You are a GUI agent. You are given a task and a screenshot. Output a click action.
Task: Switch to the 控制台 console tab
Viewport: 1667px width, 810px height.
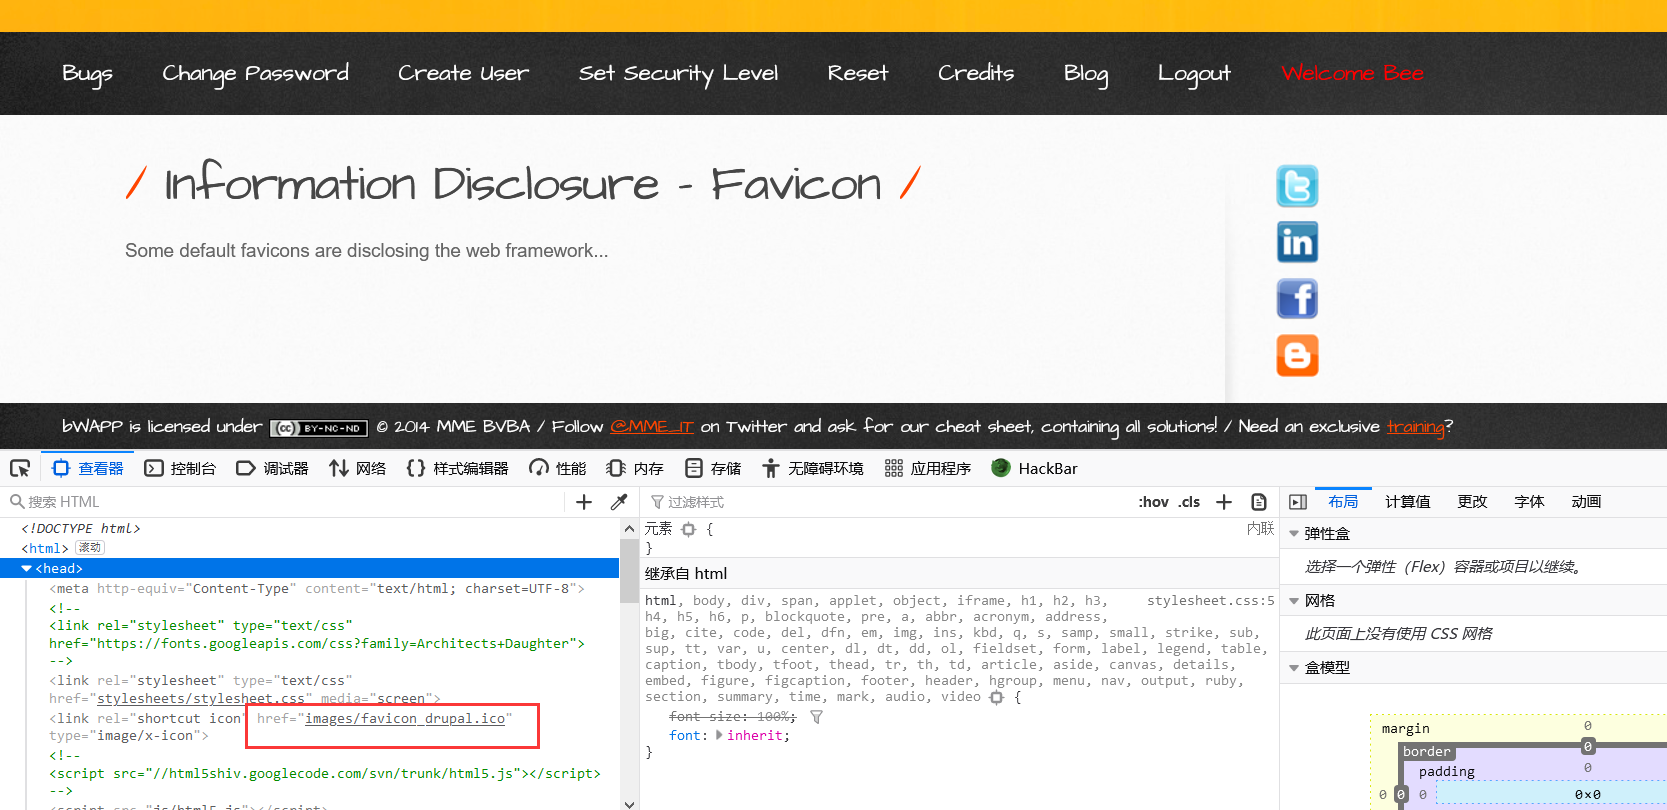coord(180,468)
